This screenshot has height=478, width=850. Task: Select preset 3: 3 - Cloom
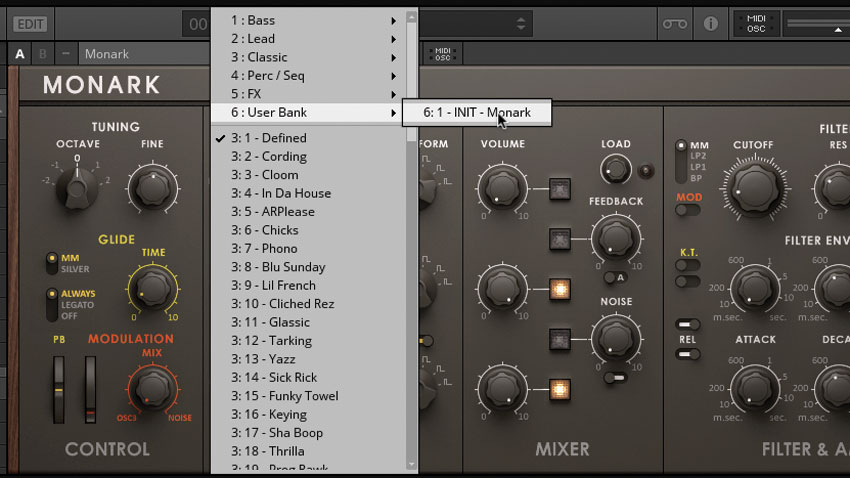tap(309, 175)
